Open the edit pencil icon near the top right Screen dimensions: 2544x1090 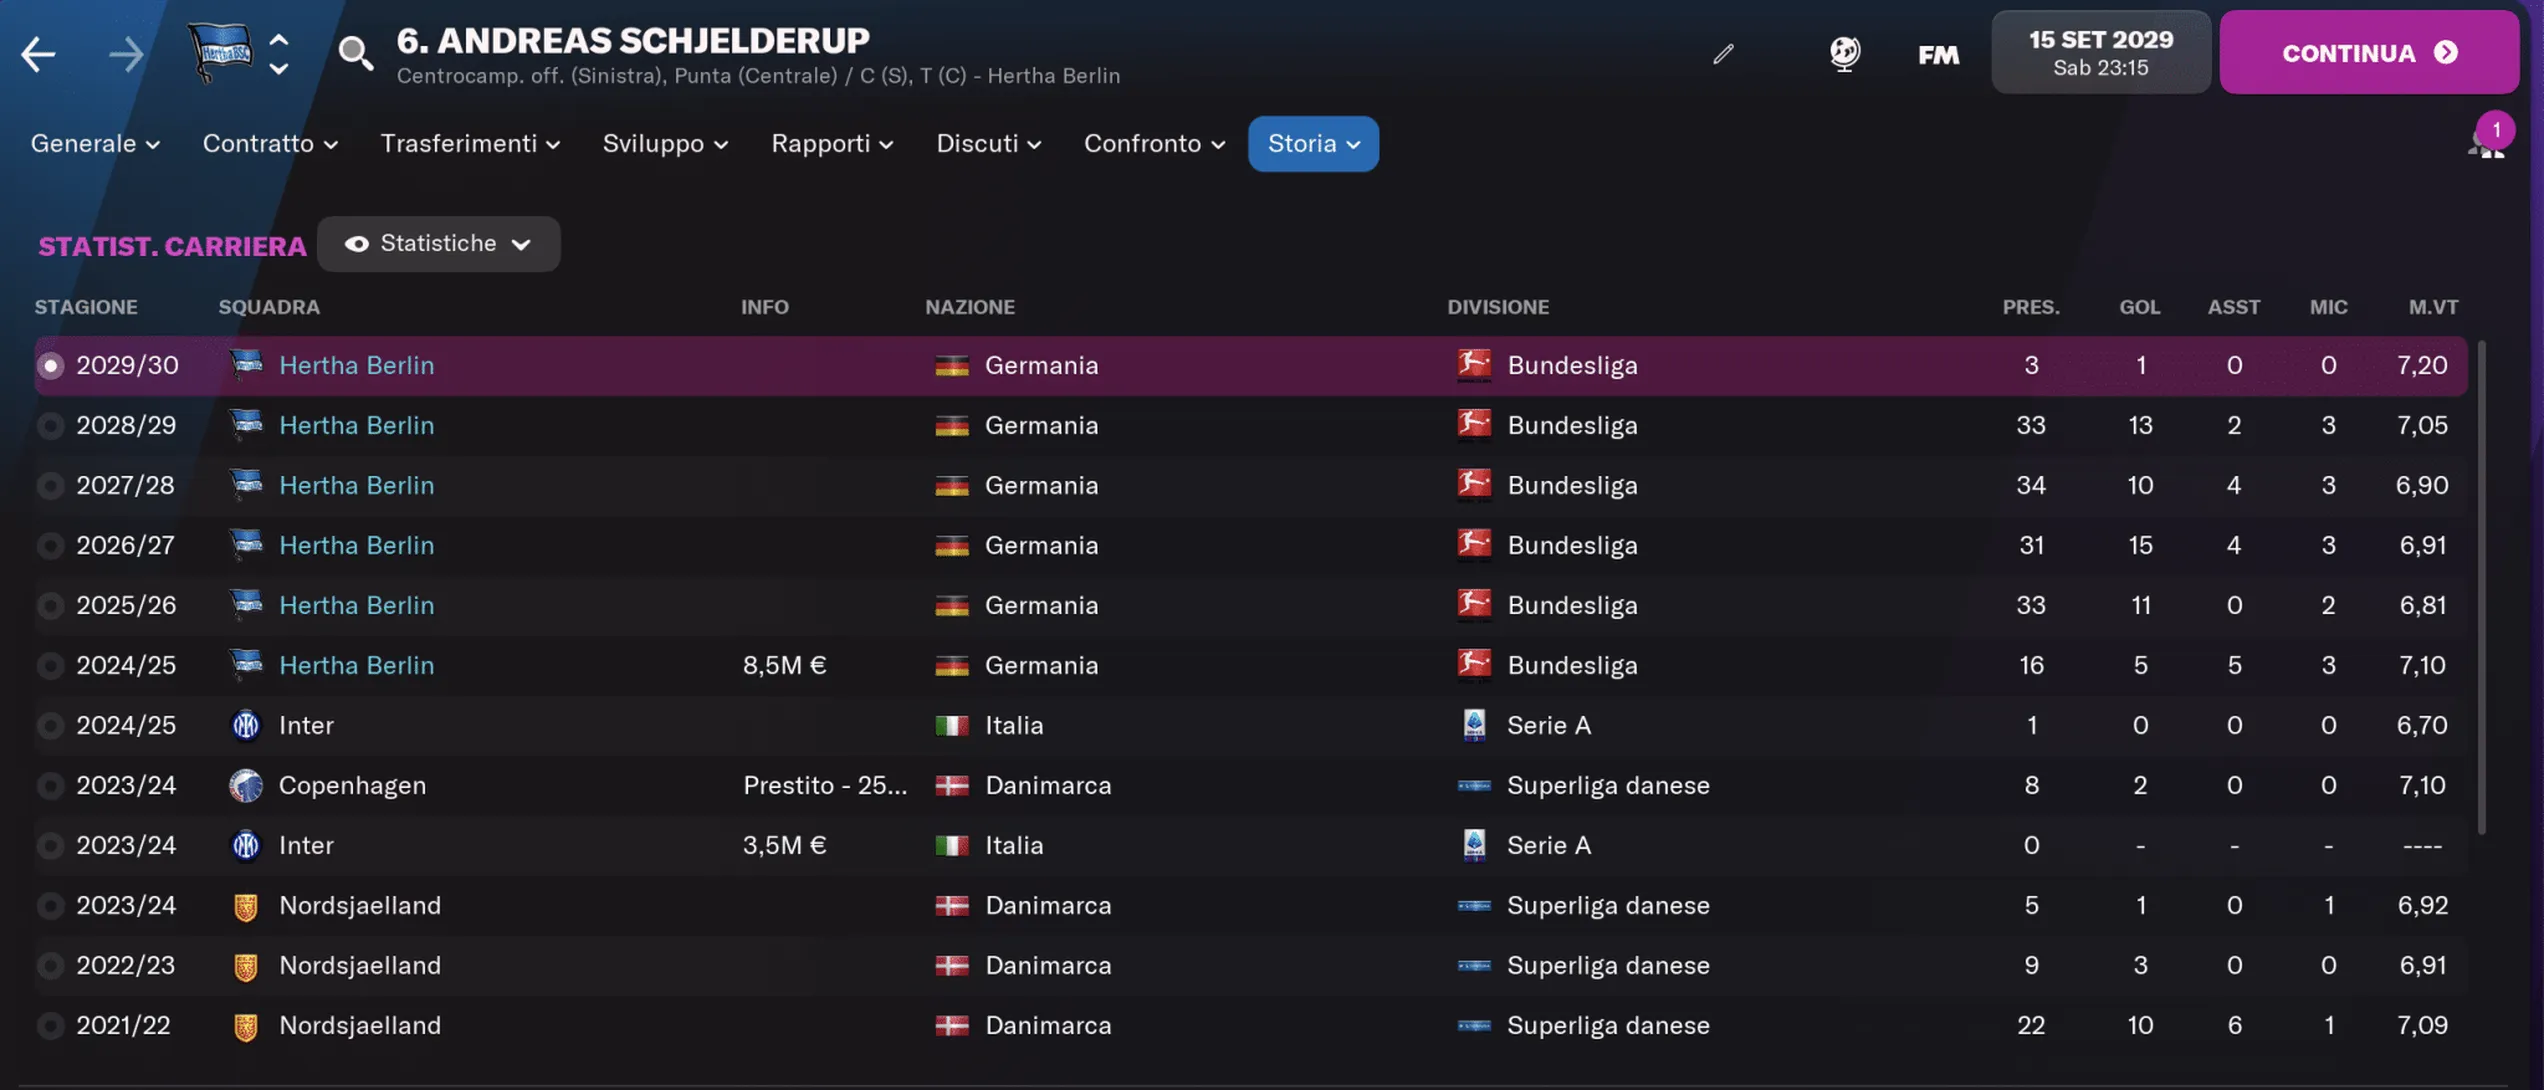pyautogui.click(x=1722, y=54)
